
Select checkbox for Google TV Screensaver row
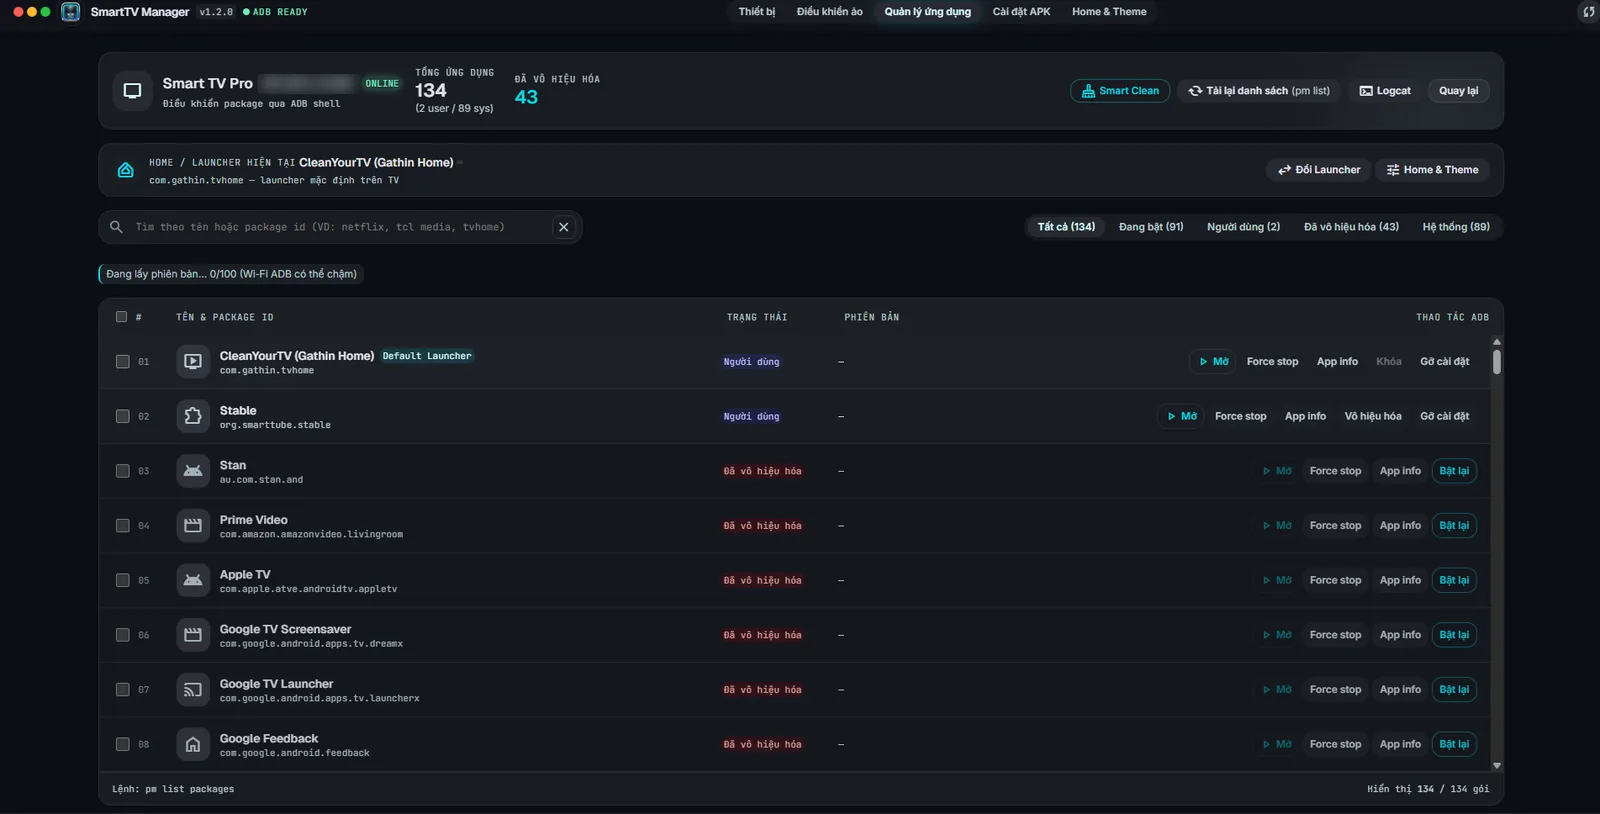[x=122, y=635]
